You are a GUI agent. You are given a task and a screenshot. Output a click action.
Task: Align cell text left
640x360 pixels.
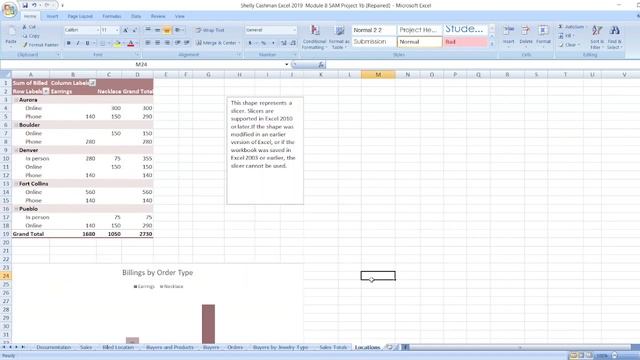(x=148, y=42)
